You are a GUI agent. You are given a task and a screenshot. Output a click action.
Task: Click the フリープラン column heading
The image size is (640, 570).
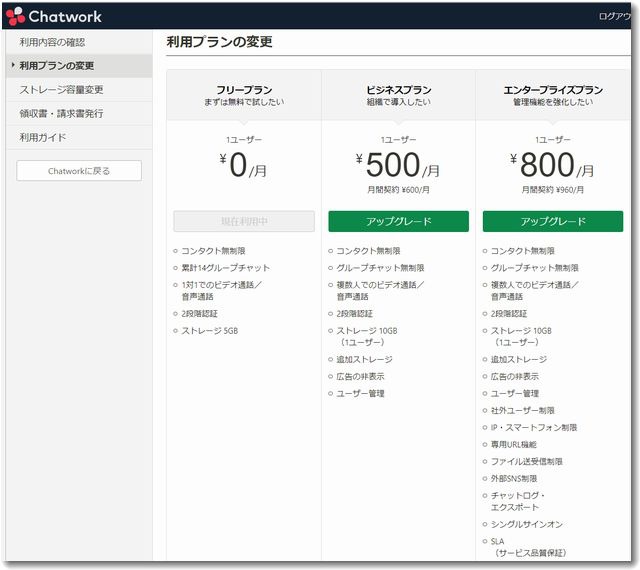(244, 90)
